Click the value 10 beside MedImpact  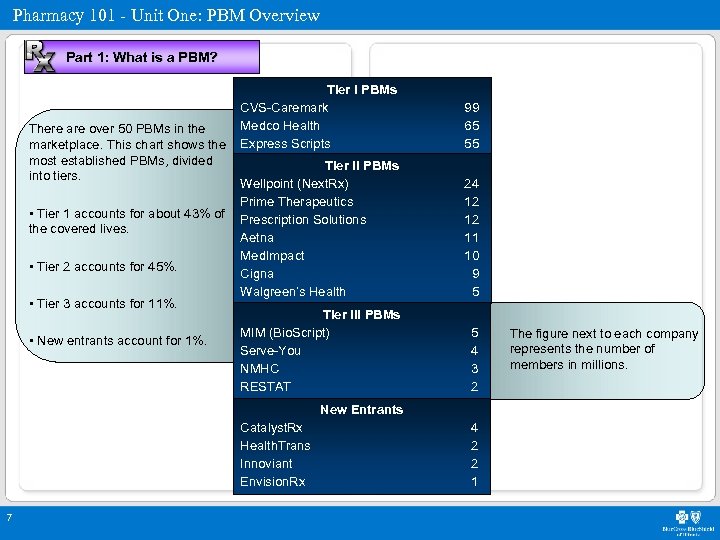pyautogui.click(x=472, y=256)
